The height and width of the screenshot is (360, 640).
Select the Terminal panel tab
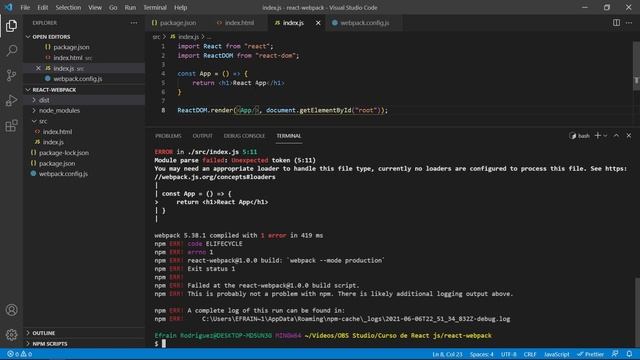pos(289,136)
